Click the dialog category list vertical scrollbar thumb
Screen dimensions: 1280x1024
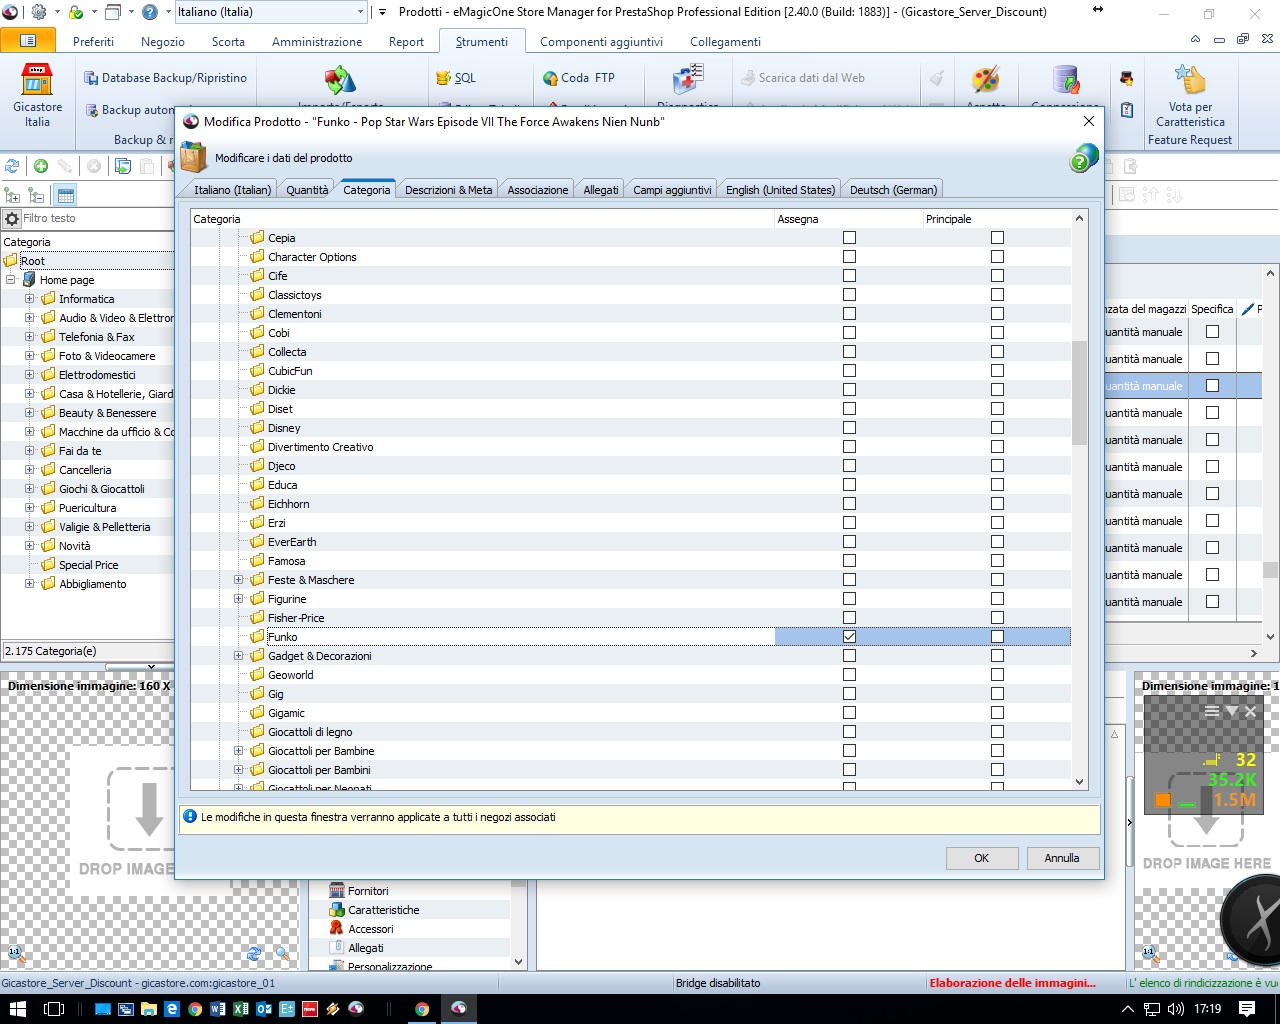click(x=1079, y=392)
